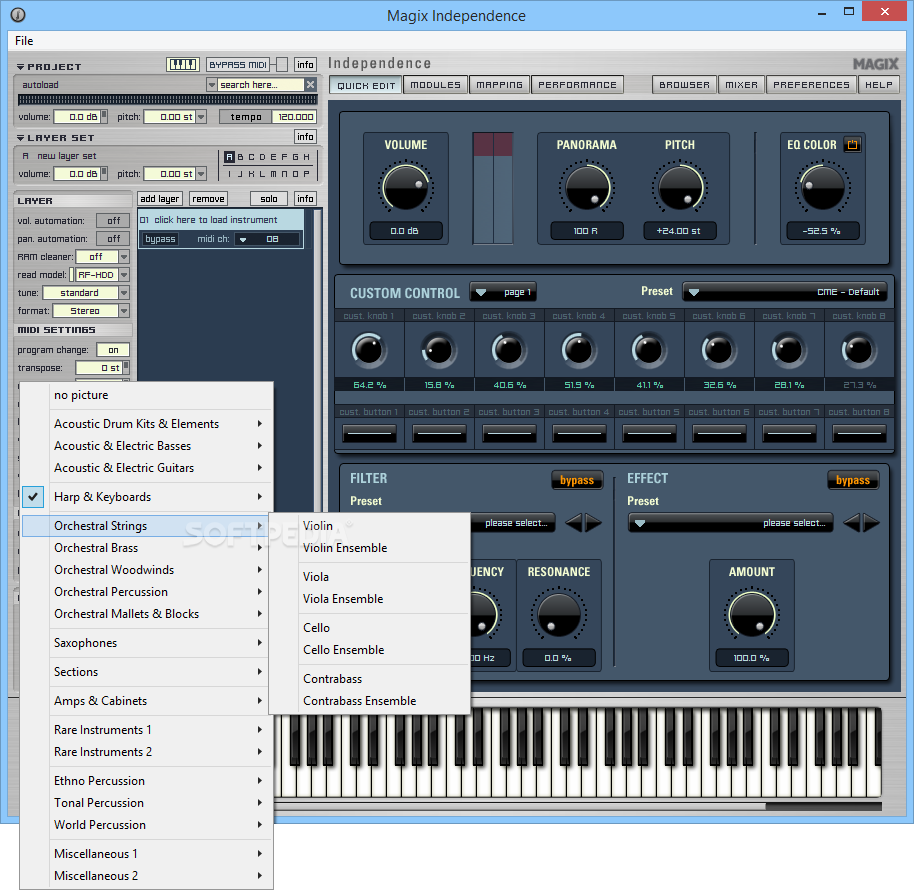The image size is (914, 890).
Task: Open the RAM cleaner dropdown
Action: [124, 256]
